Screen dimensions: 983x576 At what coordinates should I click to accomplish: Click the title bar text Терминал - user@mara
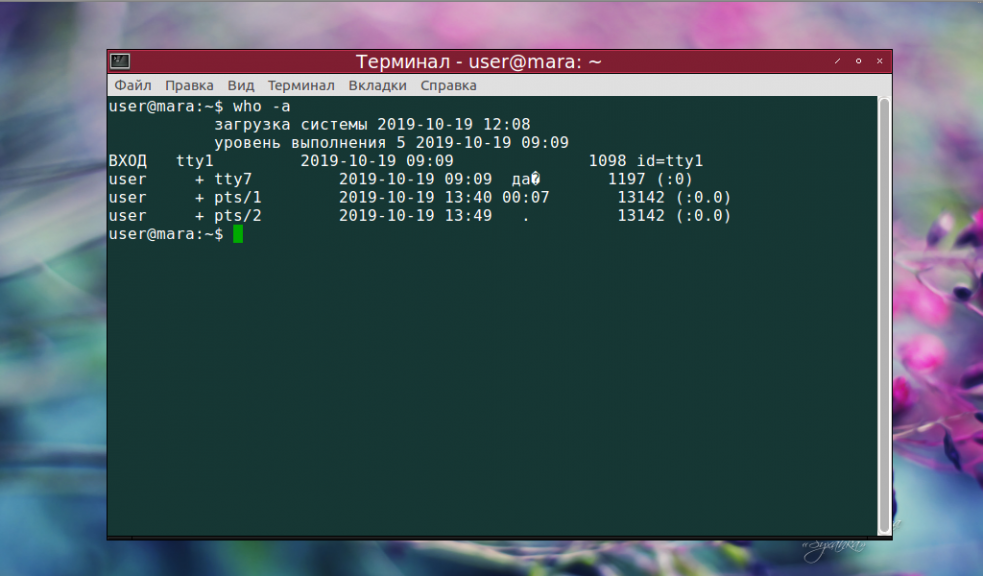click(478, 61)
